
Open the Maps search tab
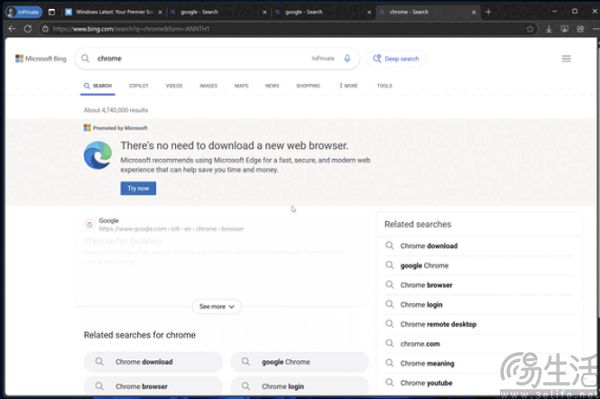[x=241, y=86]
